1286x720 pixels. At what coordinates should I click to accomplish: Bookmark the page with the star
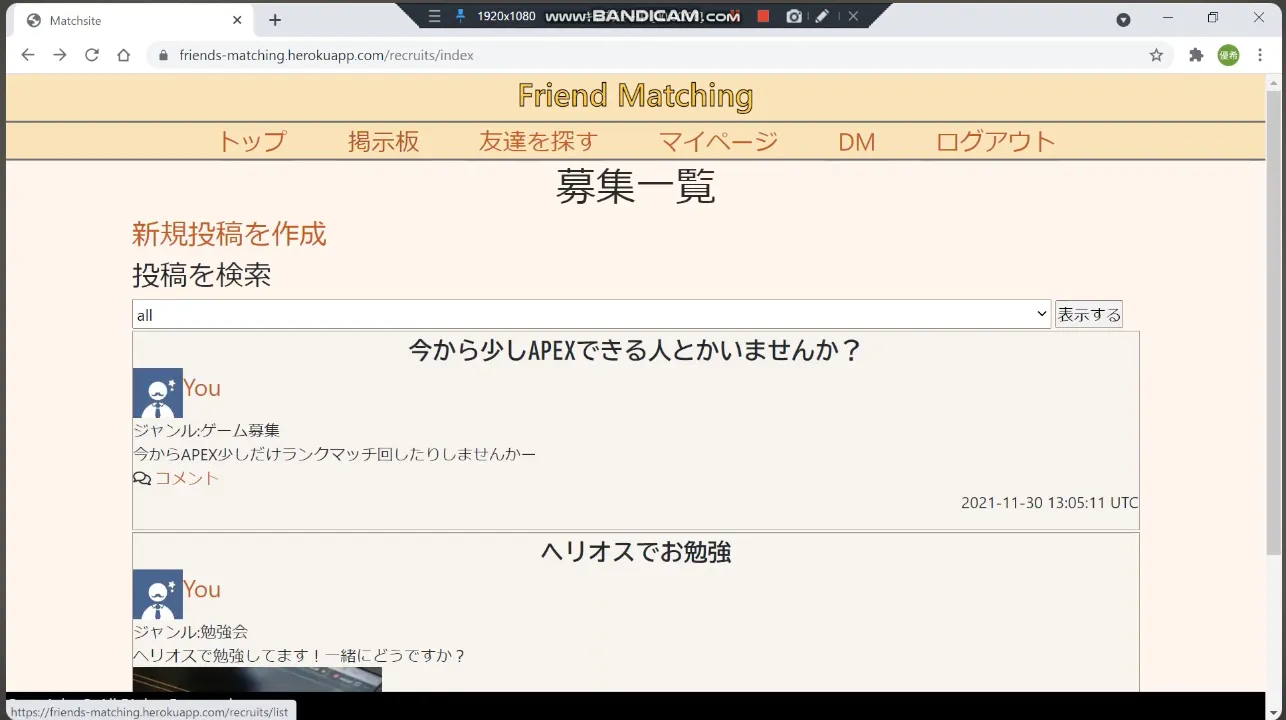click(1156, 55)
